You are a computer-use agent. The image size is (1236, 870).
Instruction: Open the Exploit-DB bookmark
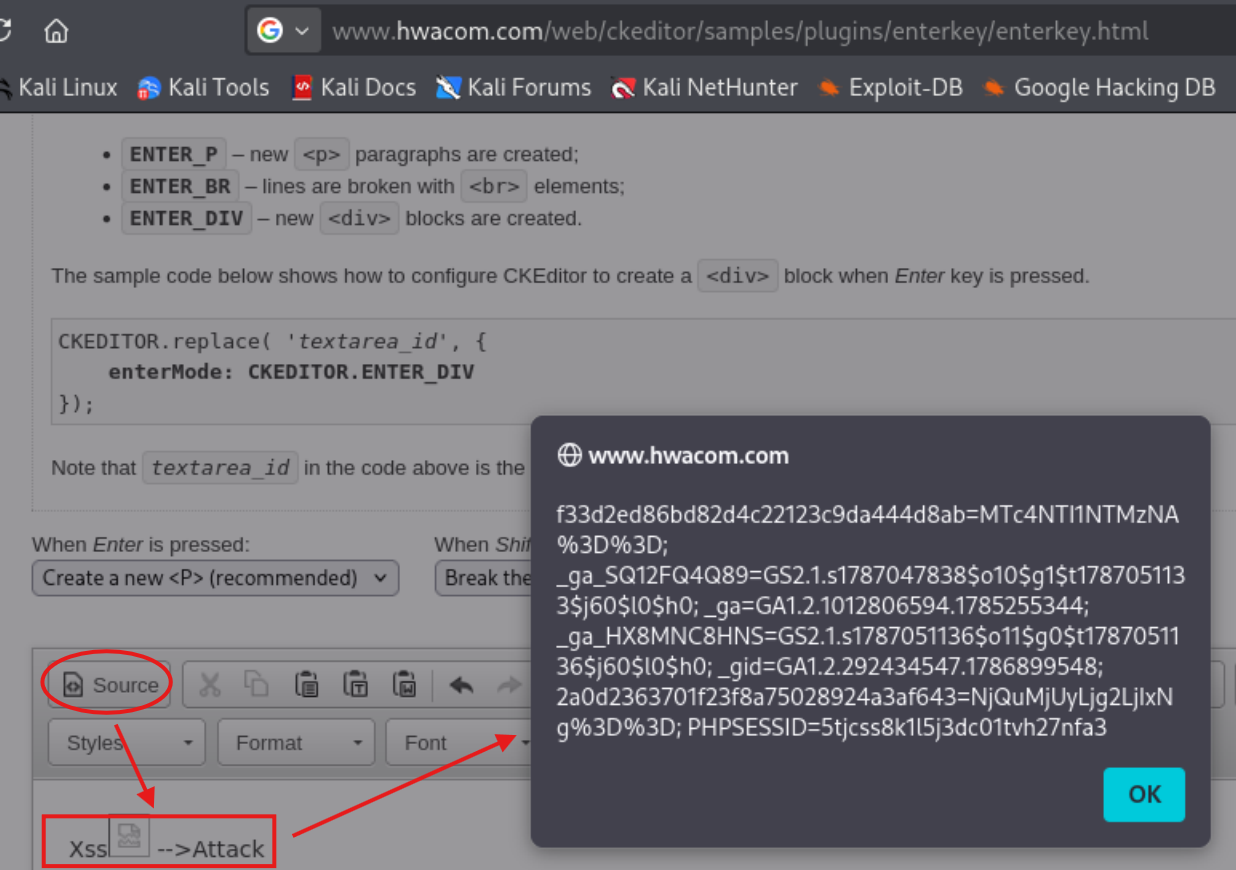tap(890, 88)
